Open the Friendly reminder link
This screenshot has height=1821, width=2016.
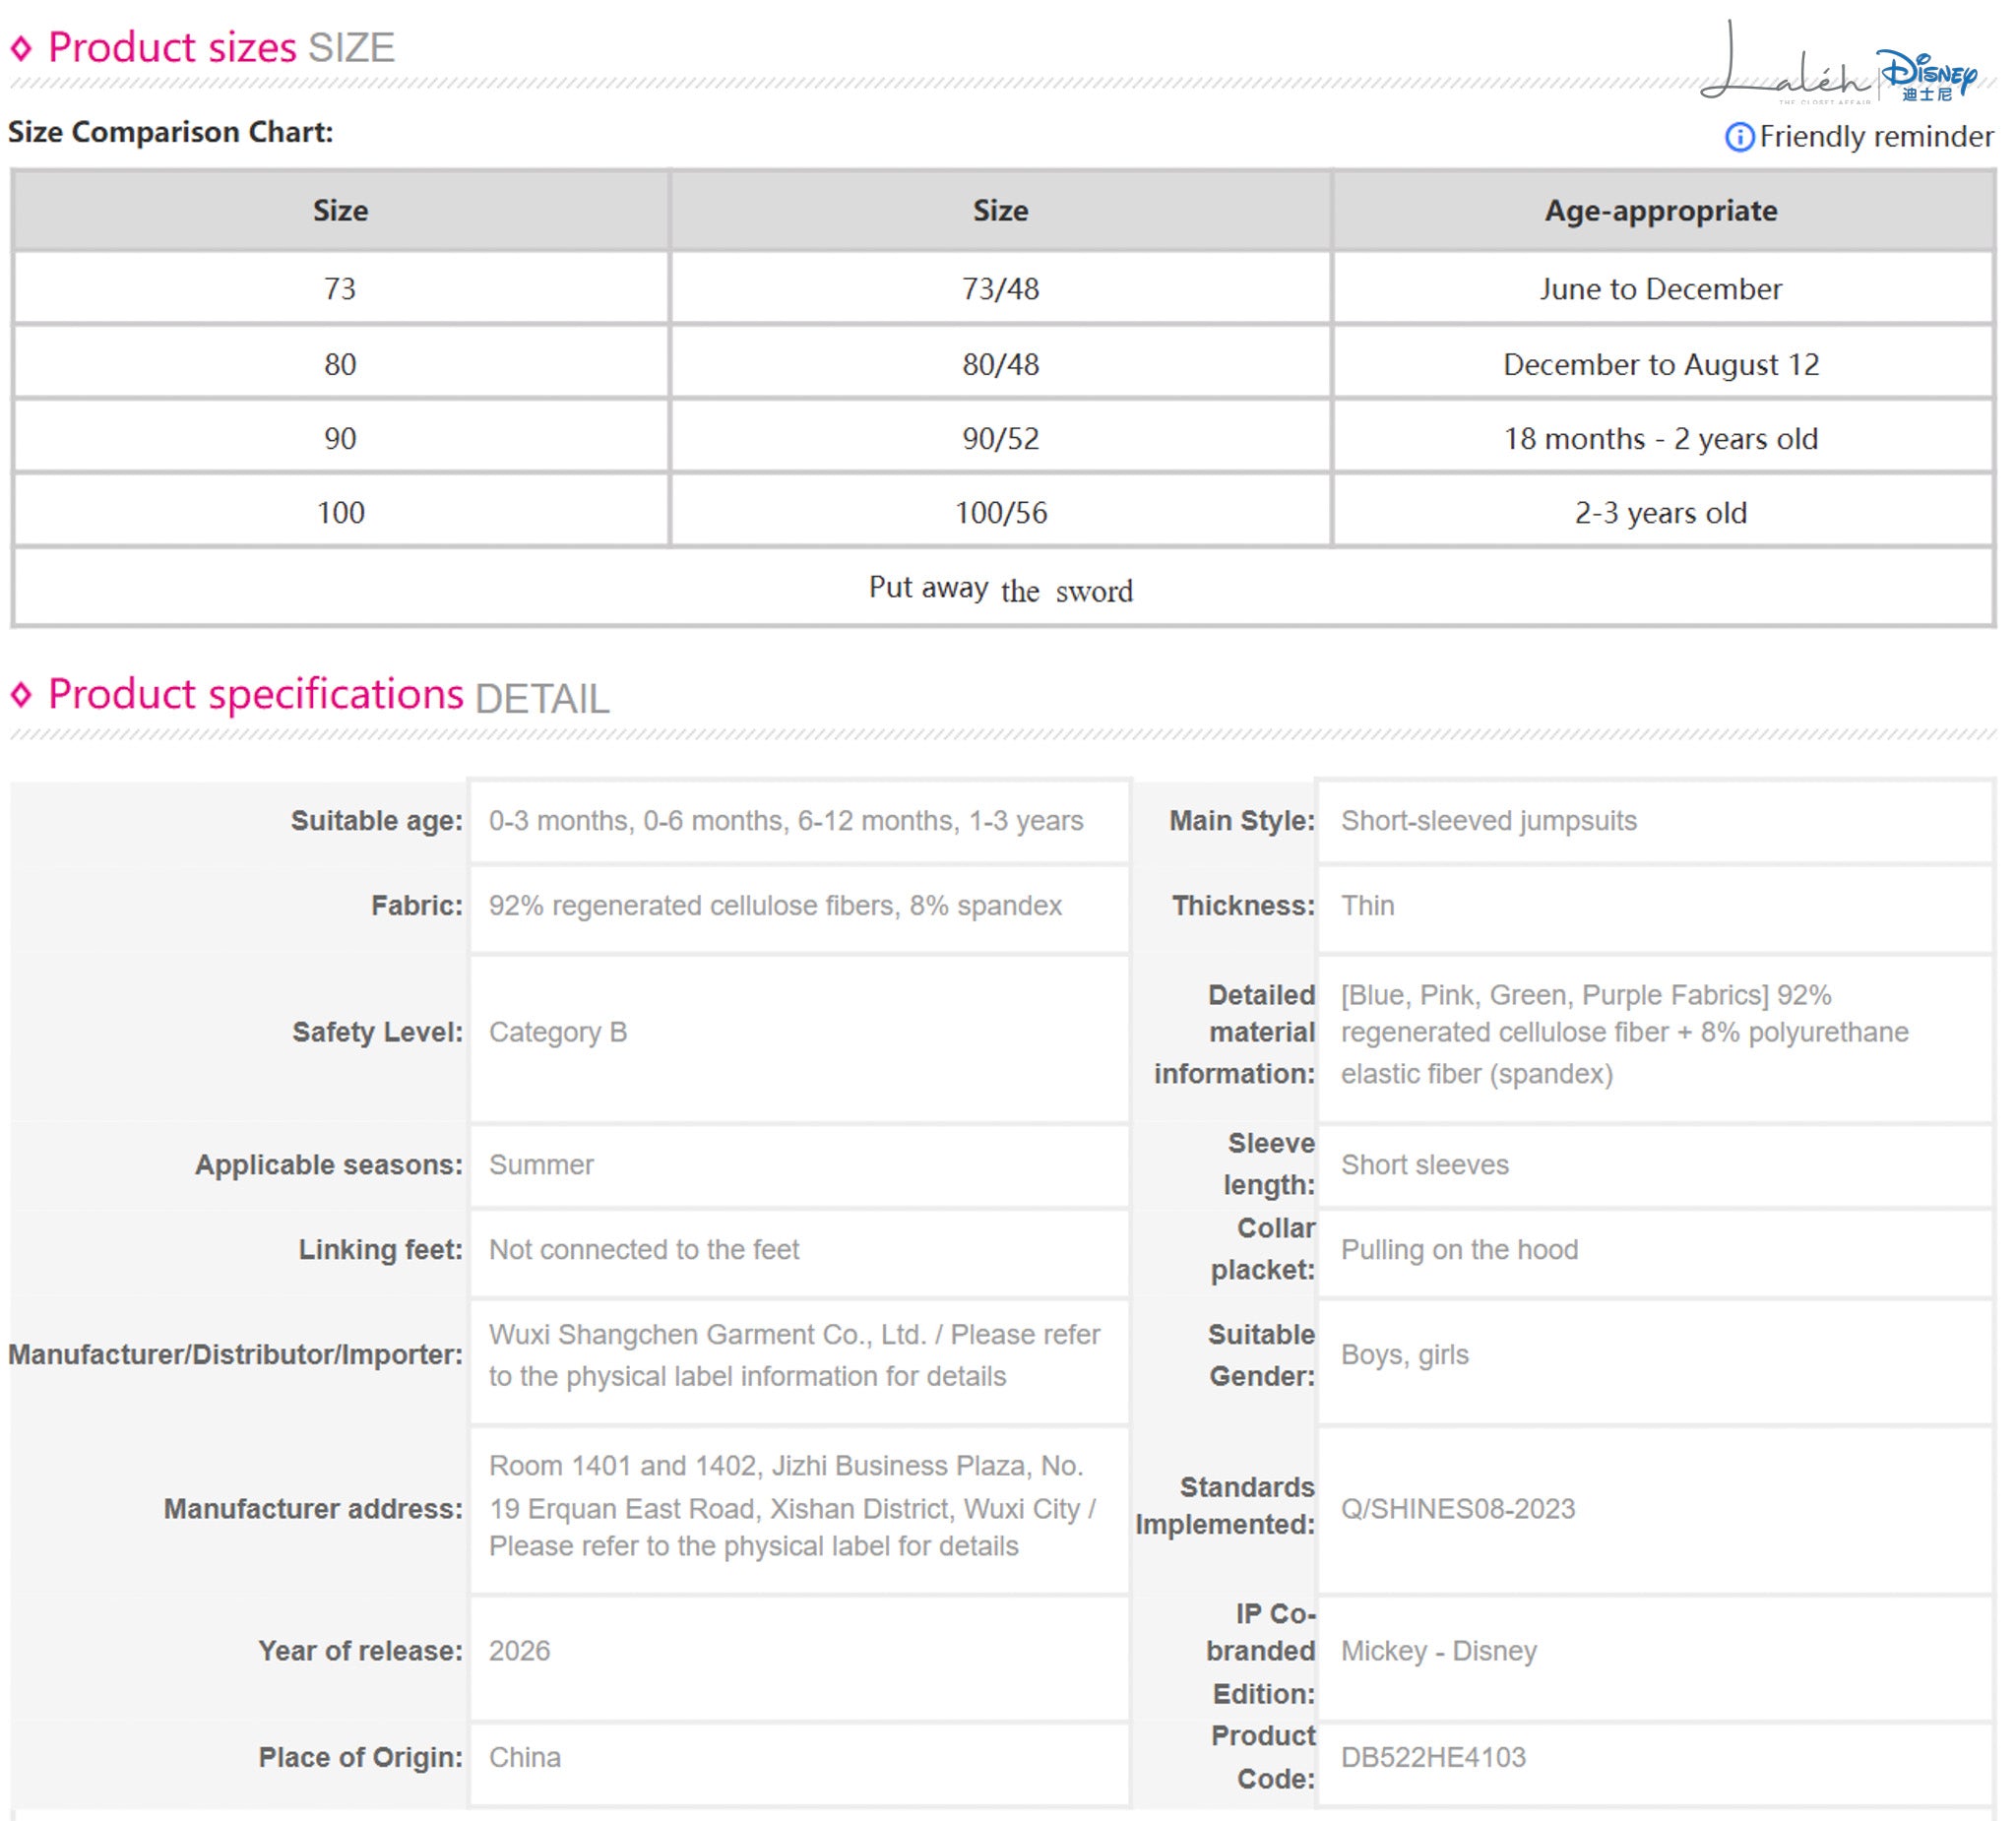[1875, 136]
